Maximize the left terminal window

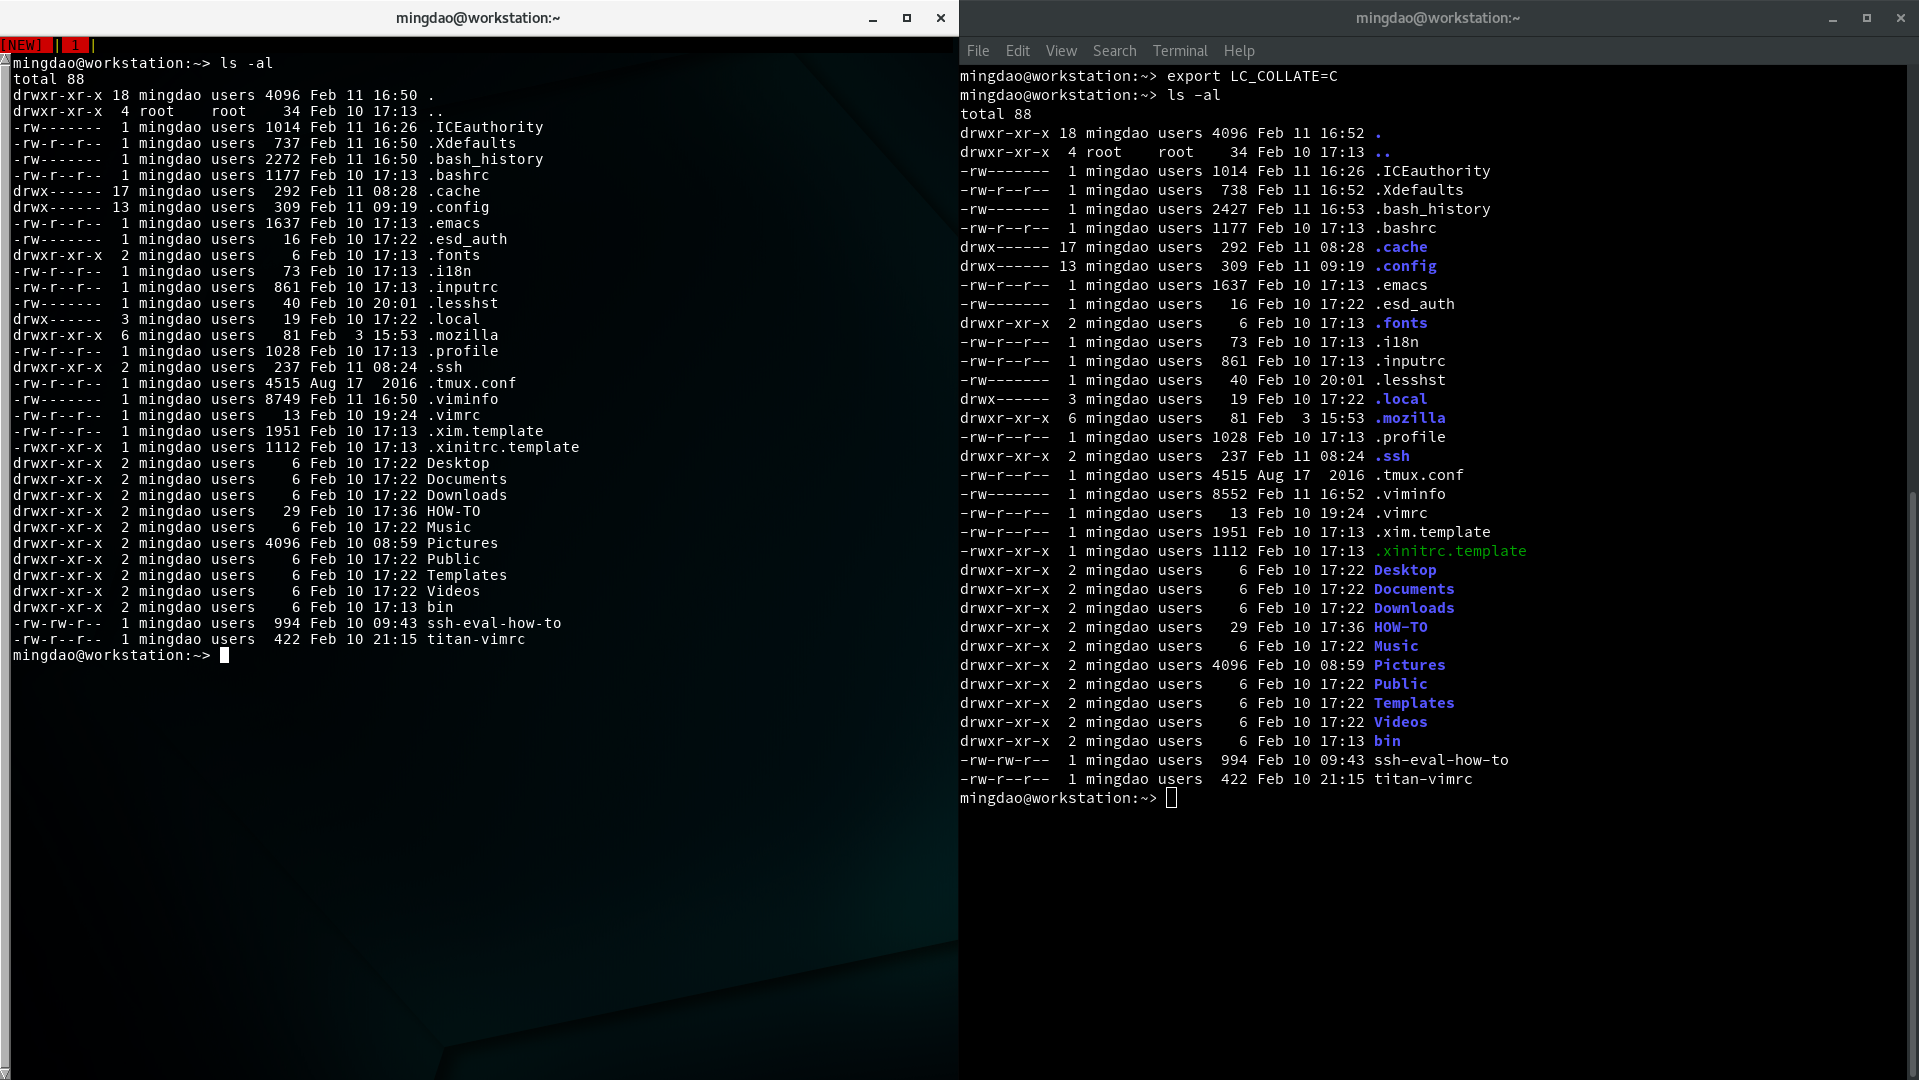[907, 18]
